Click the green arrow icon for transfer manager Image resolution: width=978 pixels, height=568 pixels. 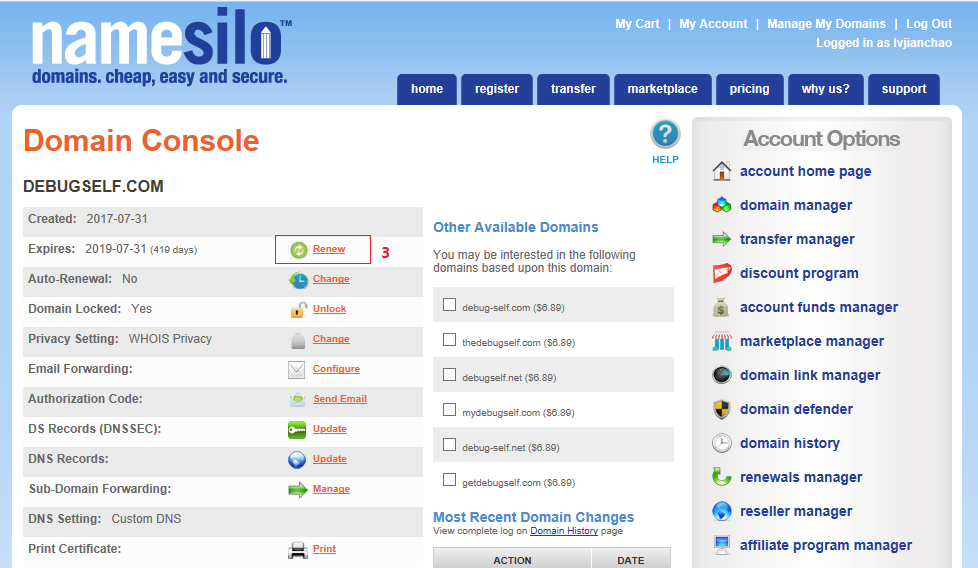point(722,239)
